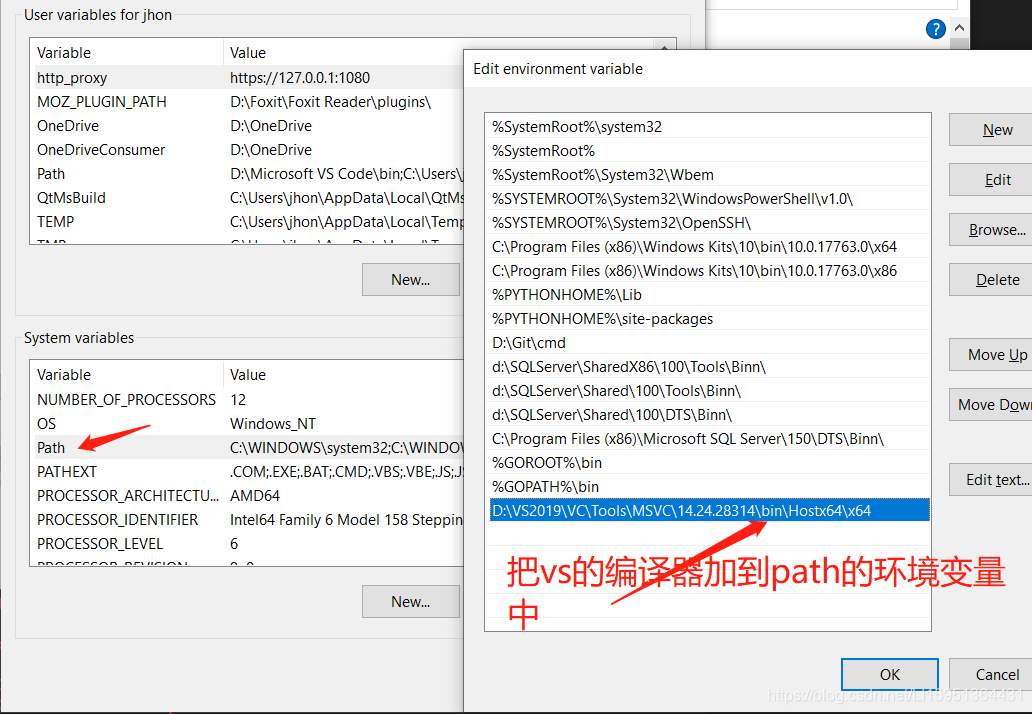
Task: Select the PROCESSOR_LEVEL system variable row
Action: tap(247, 544)
